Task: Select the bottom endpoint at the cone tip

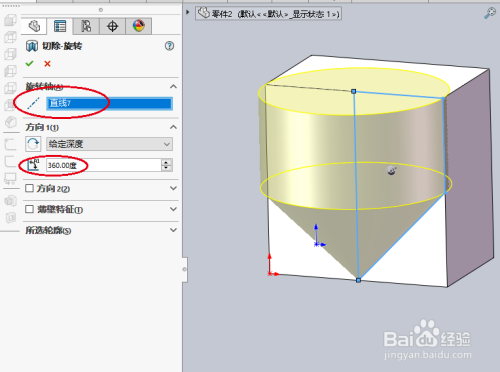Action: point(358,280)
